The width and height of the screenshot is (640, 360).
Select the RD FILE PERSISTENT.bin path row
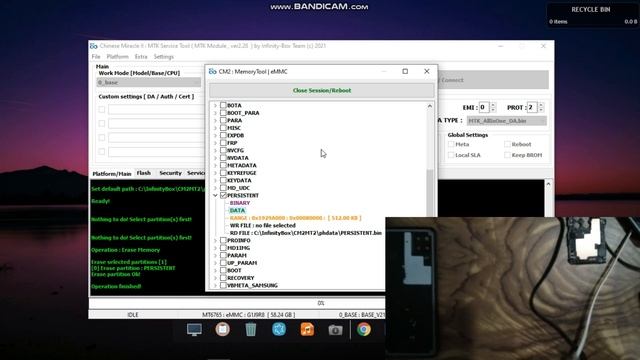306,233
